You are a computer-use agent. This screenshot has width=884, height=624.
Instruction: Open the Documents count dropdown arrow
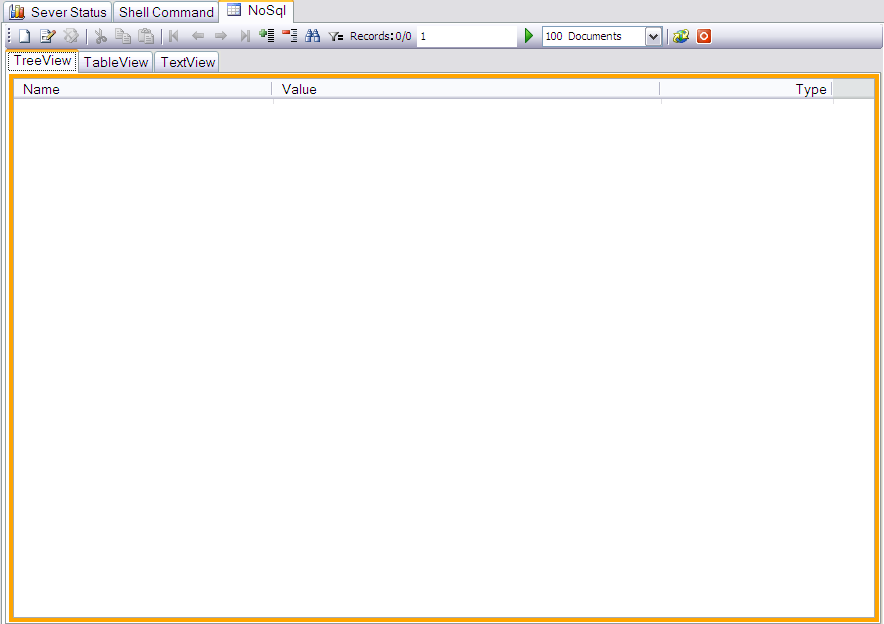[x=653, y=37]
